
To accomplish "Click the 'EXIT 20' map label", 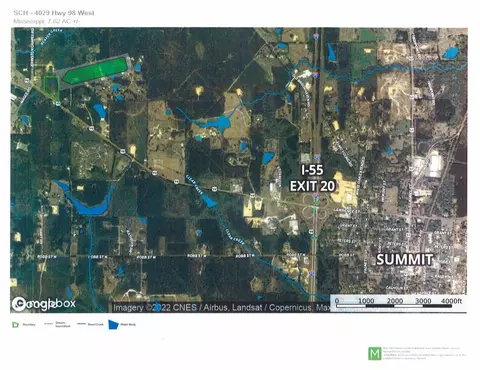I will 312,186.
